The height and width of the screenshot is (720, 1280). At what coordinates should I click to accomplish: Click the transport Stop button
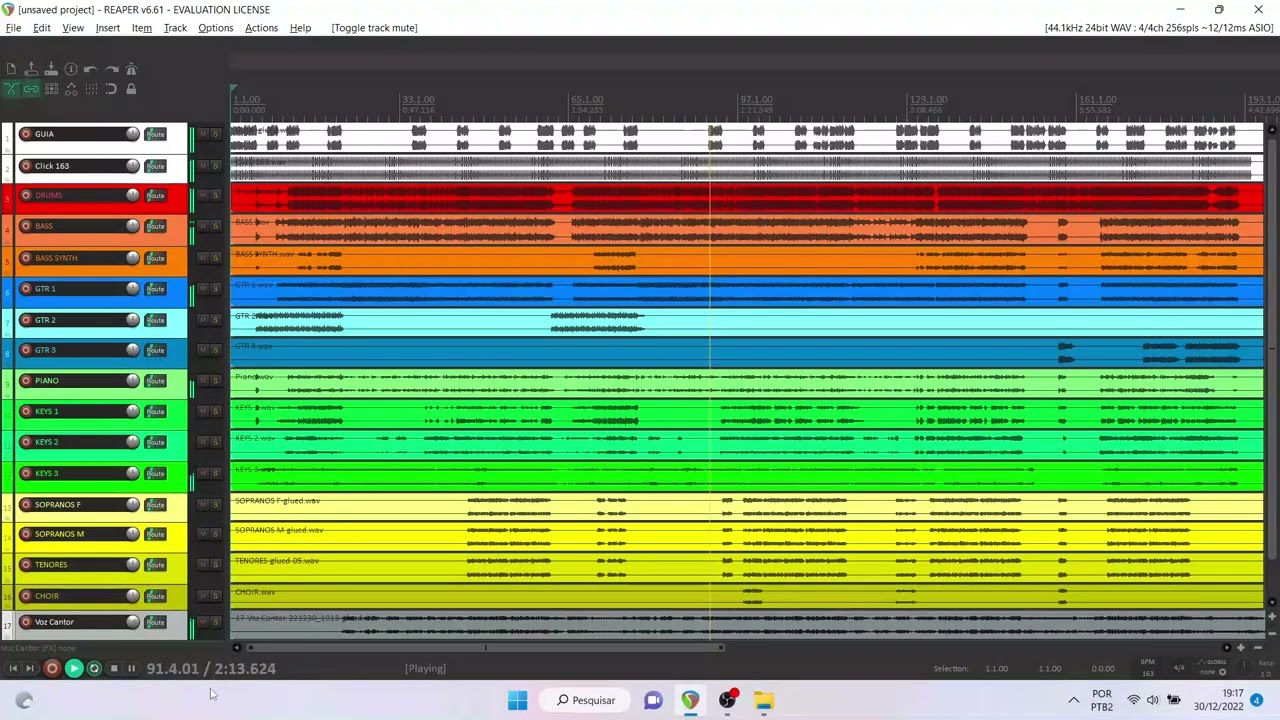[114, 668]
